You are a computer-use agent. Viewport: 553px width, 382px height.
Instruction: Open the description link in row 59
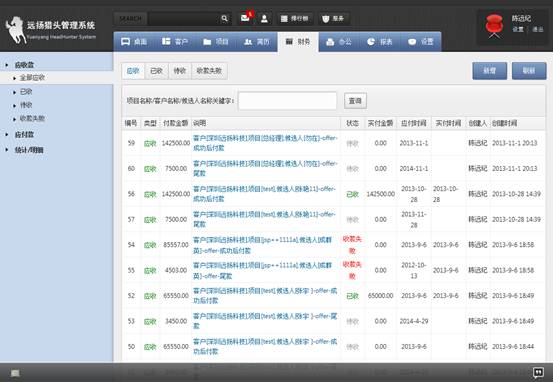click(265, 143)
